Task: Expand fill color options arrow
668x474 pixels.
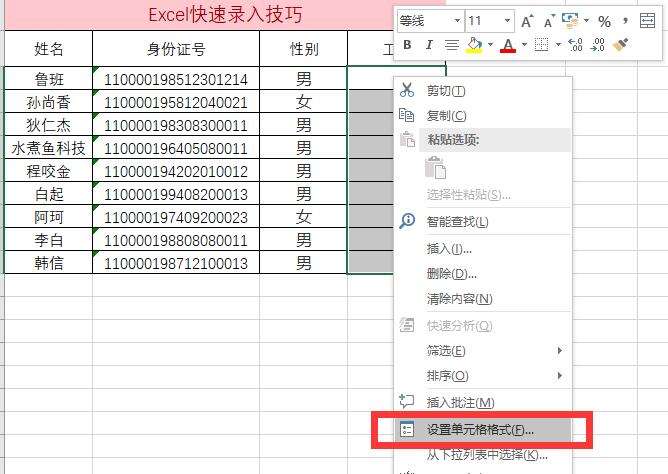Action: coord(490,45)
